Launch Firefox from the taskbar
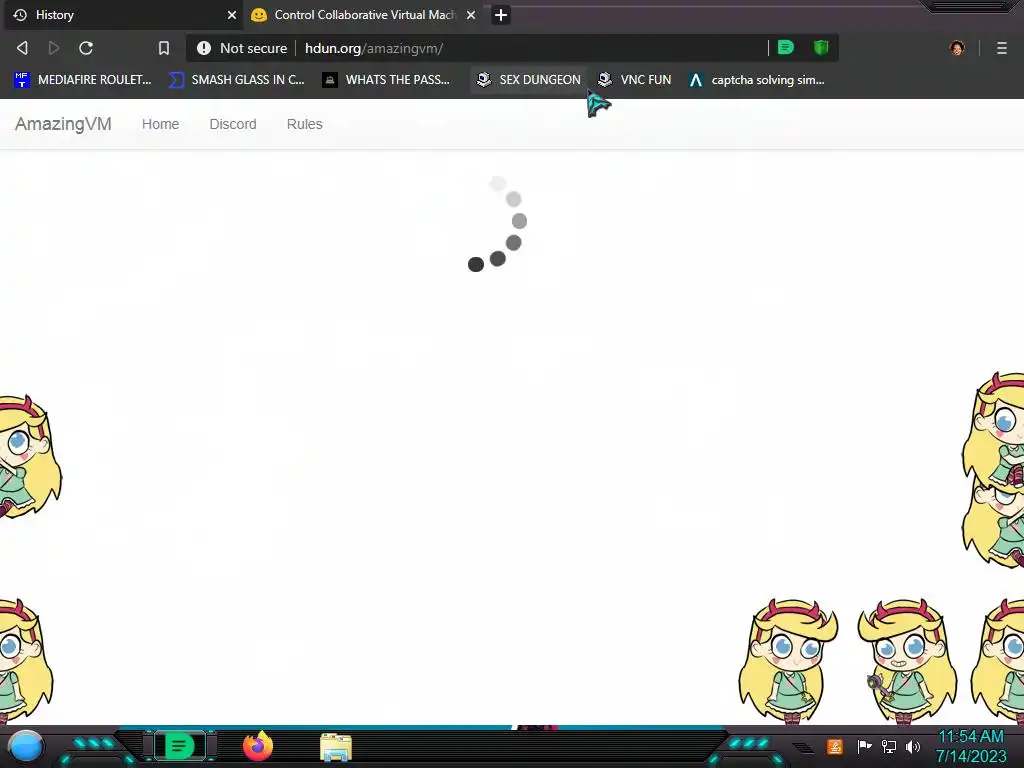 coord(258,746)
